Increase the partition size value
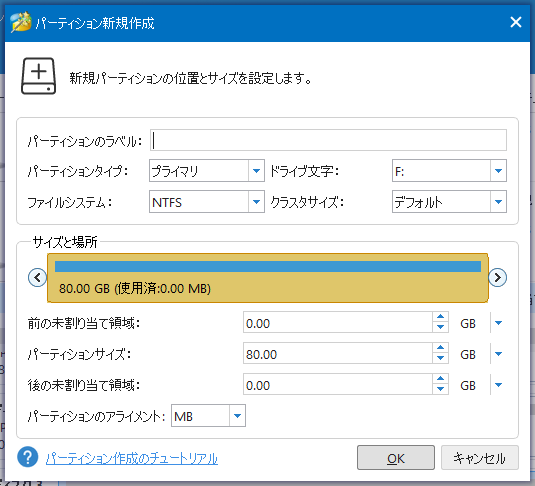 click(440, 347)
